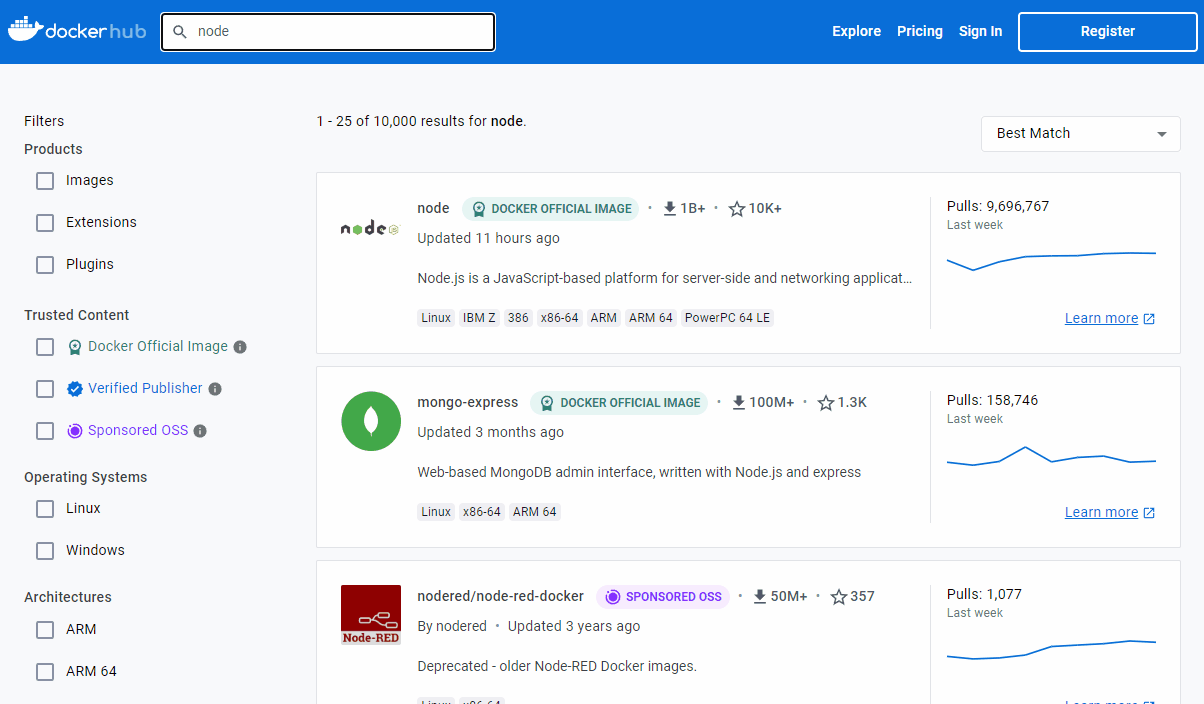Focus the search field containing node
This screenshot has width=1204, height=704.
tap(340, 32)
